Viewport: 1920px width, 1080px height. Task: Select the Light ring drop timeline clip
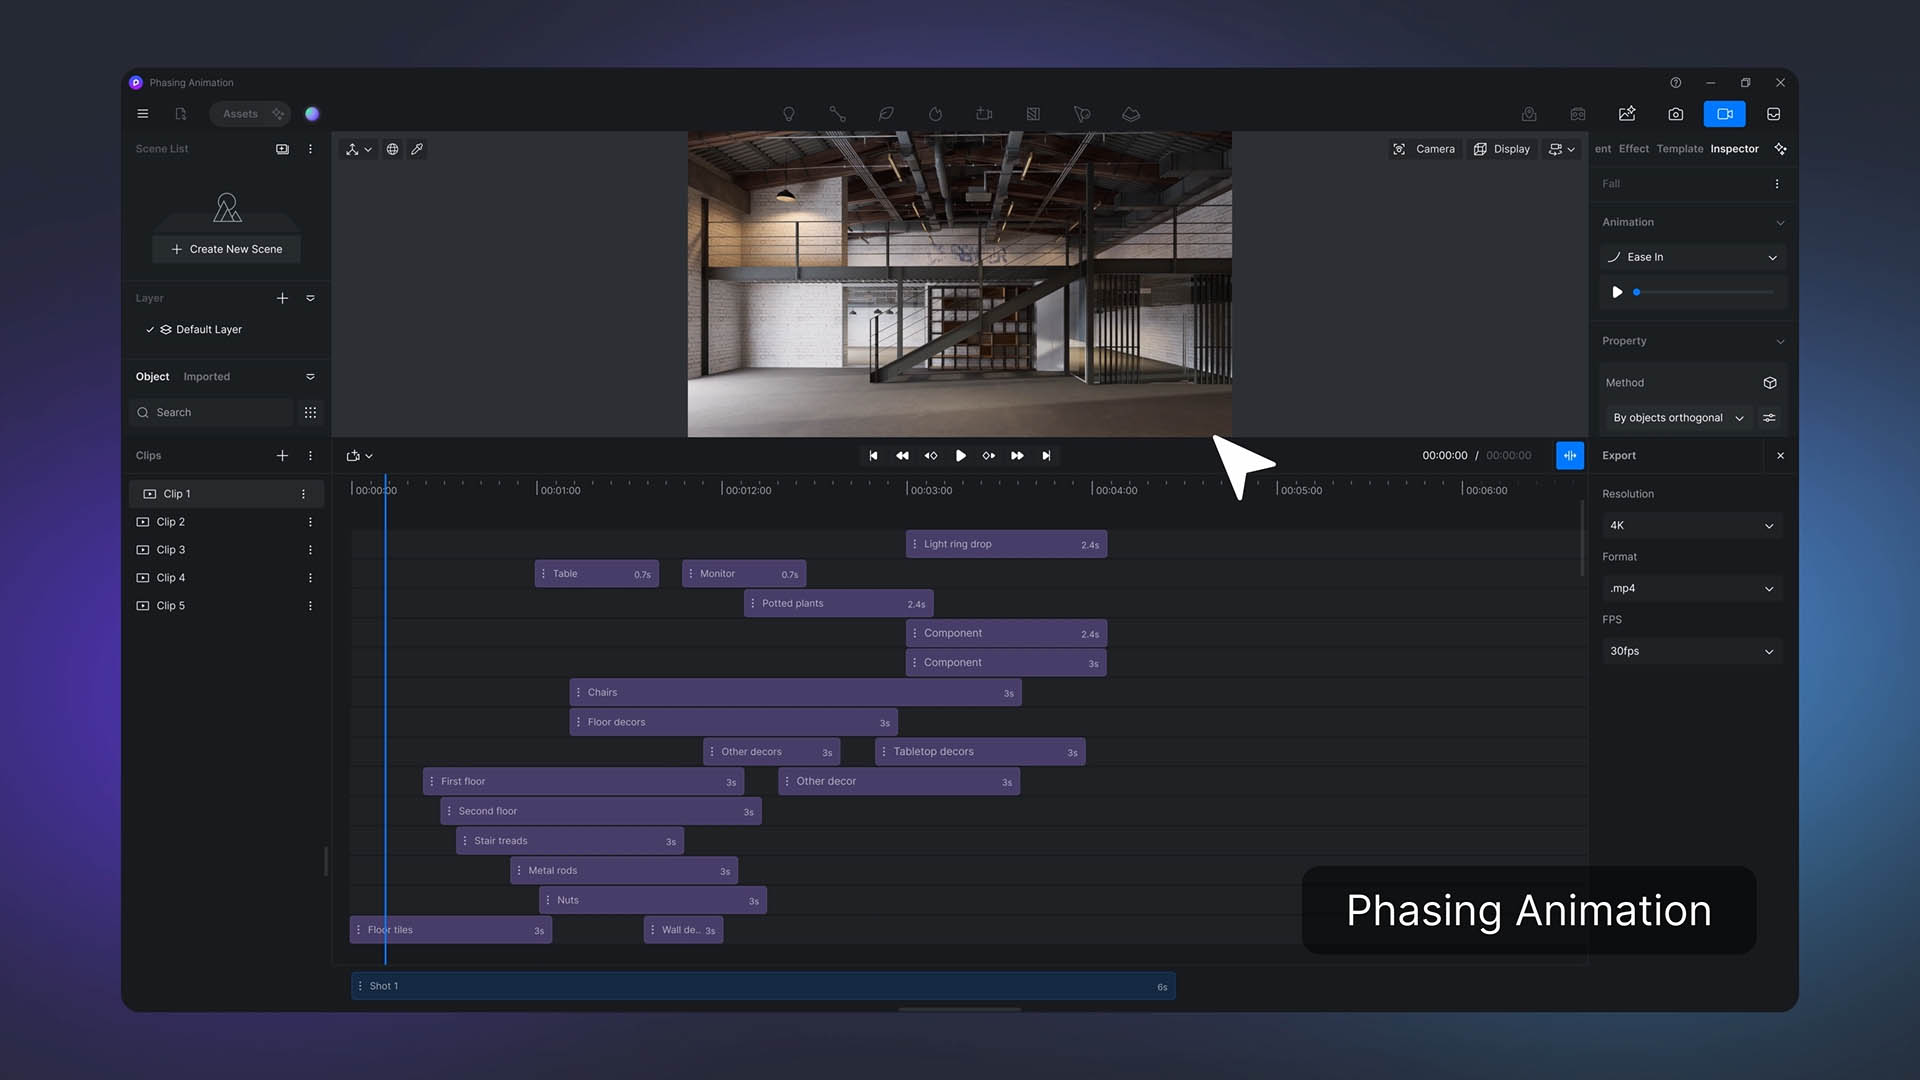[1005, 545]
